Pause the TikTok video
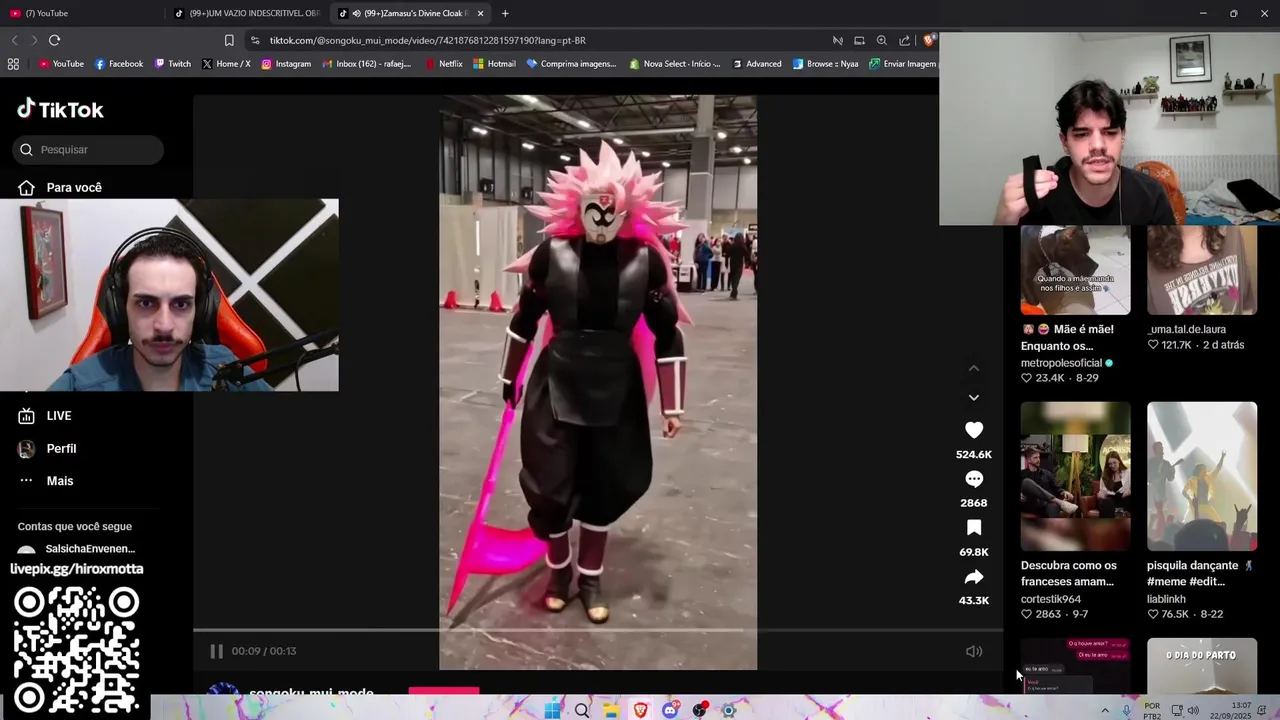The image size is (1280, 720). point(216,651)
